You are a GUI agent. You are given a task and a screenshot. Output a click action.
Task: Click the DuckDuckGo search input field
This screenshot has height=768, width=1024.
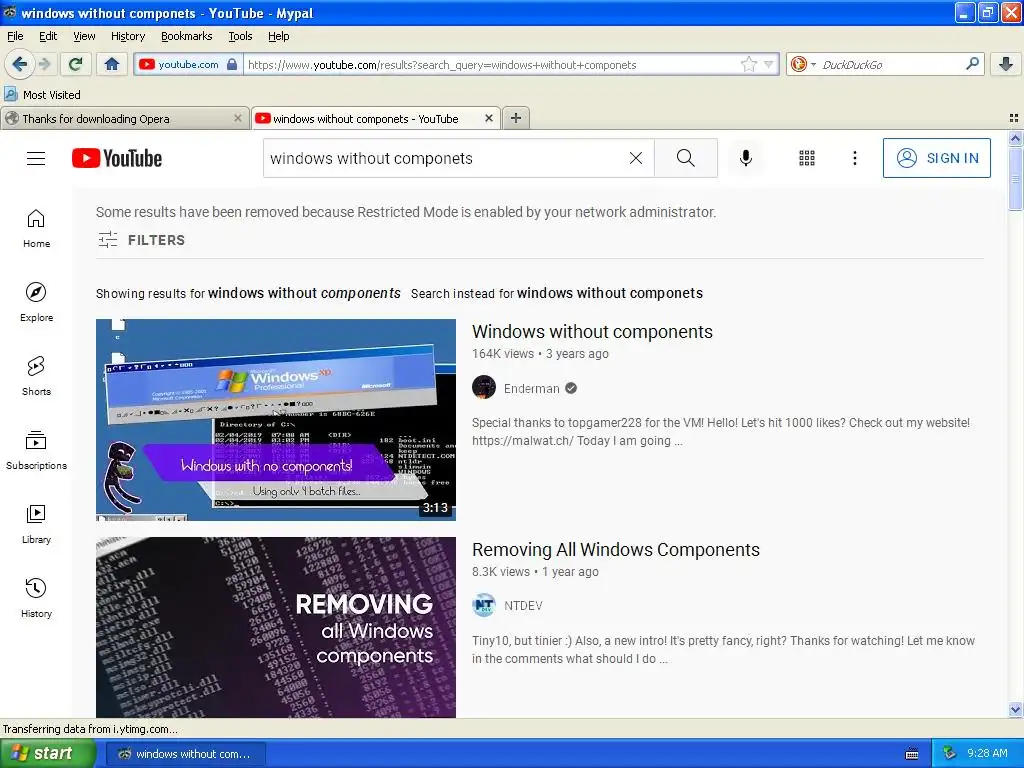click(891, 64)
